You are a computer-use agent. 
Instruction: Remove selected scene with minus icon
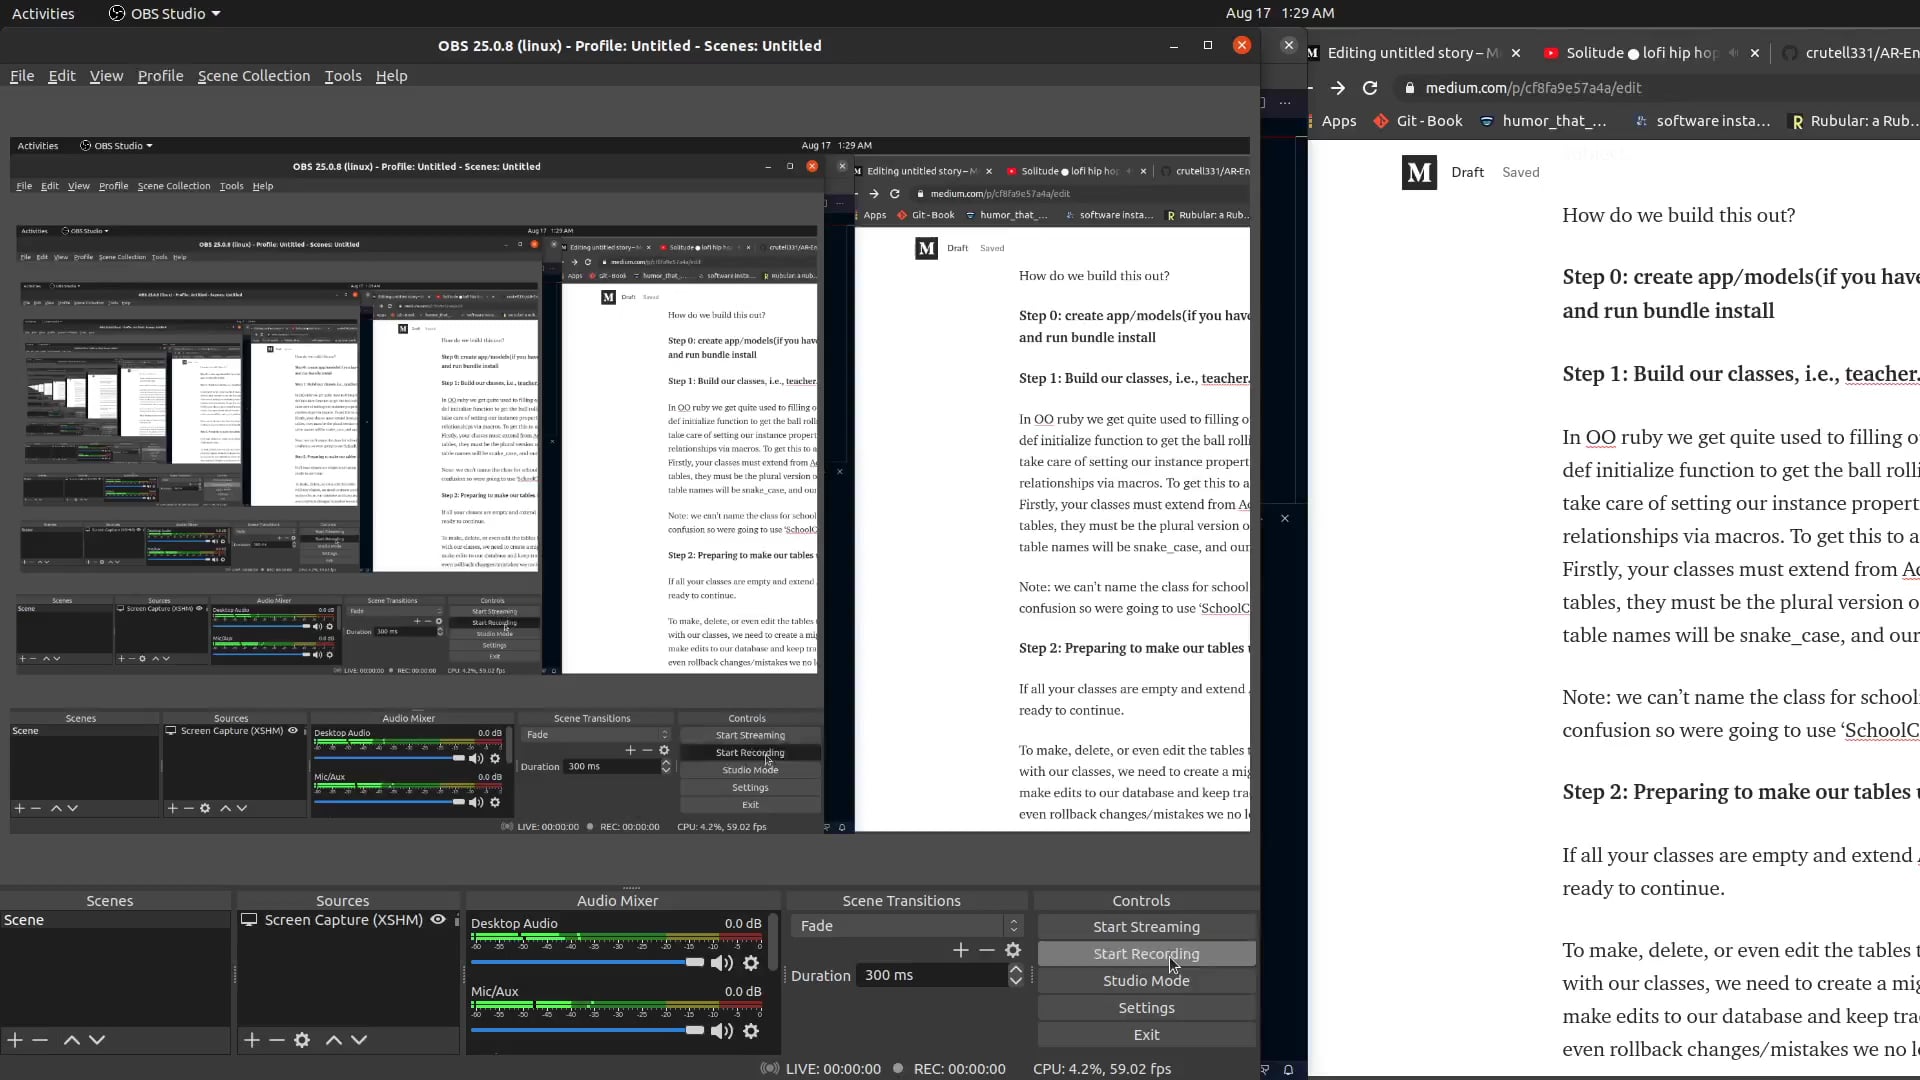(x=40, y=1040)
